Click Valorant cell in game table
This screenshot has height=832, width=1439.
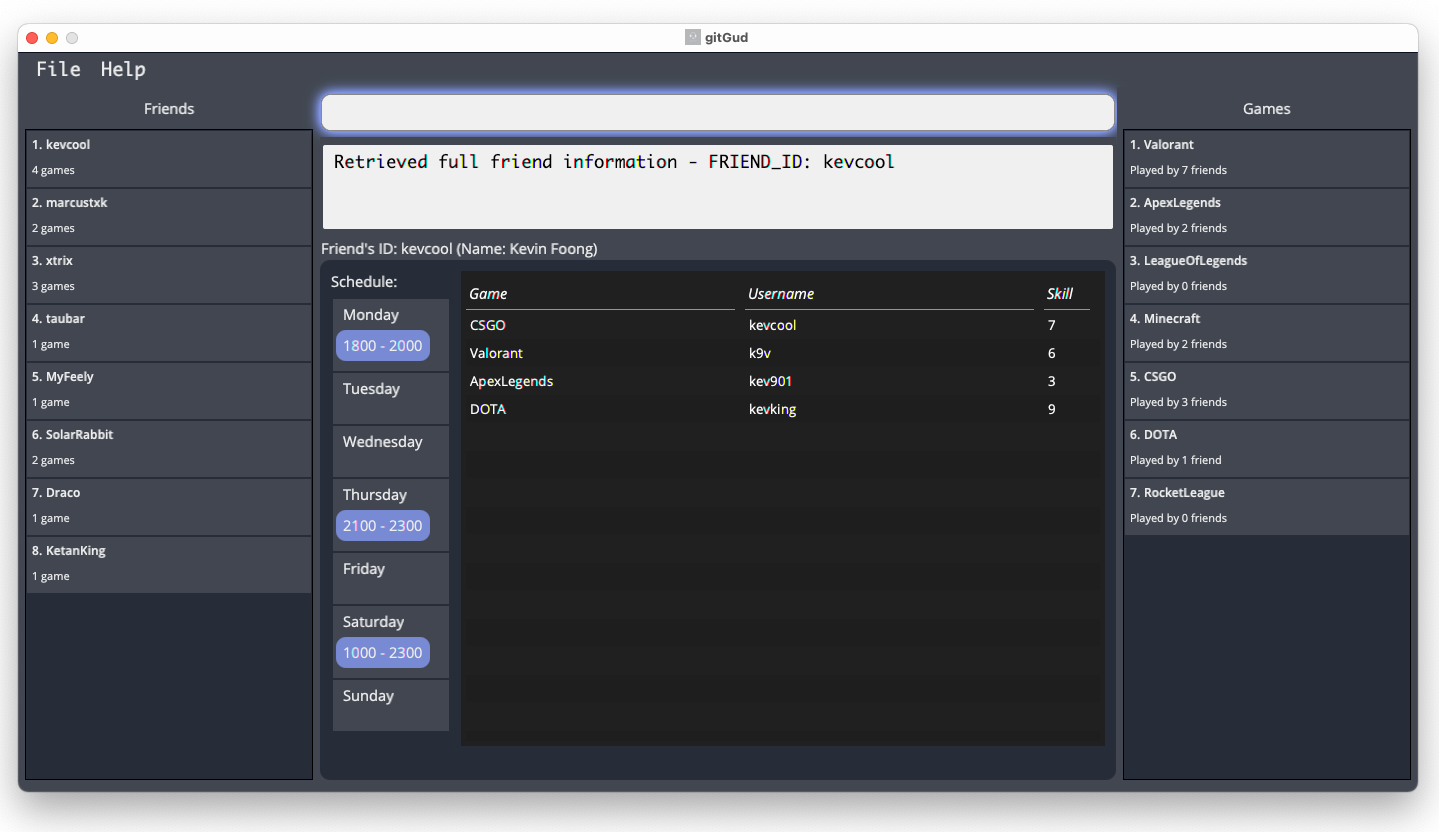coord(496,353)
